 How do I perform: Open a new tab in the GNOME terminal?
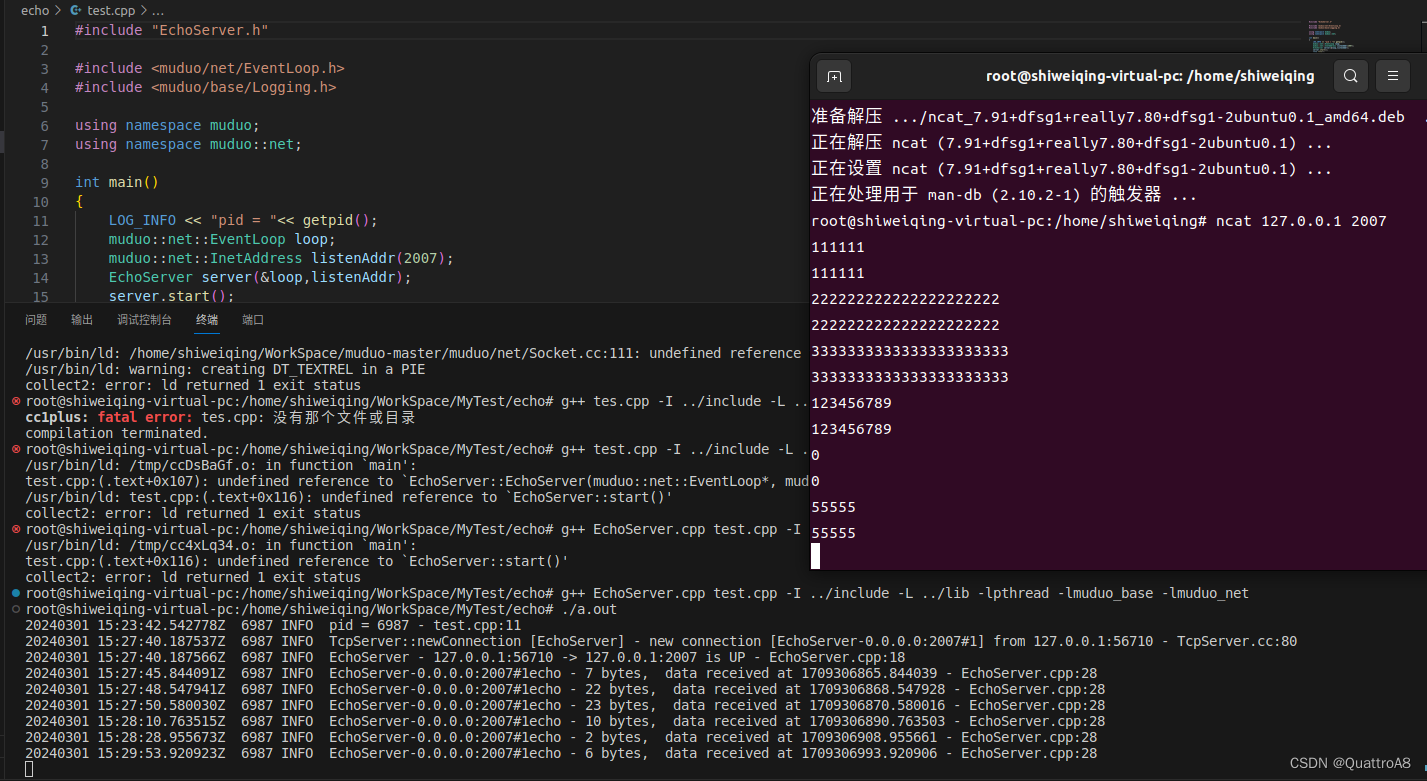[x=834, y=76]
